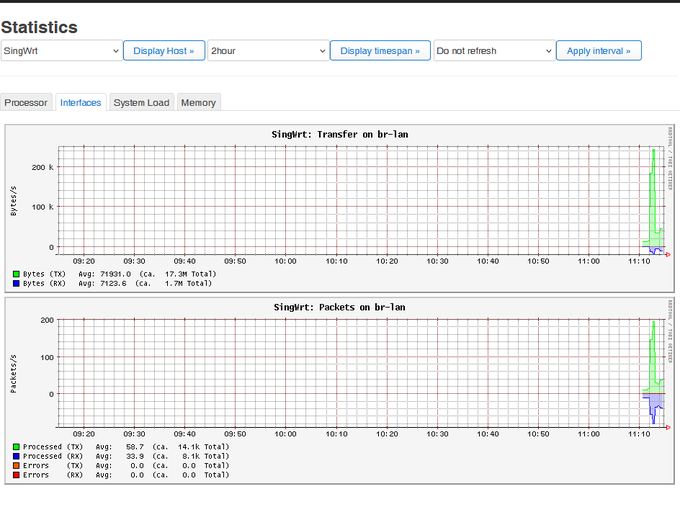Image resolution: width=680 pixels, height=507 pixels.
Task: Click Processed (TX) average 58.7
Action: pyautogui.click(x=135, y=447)
